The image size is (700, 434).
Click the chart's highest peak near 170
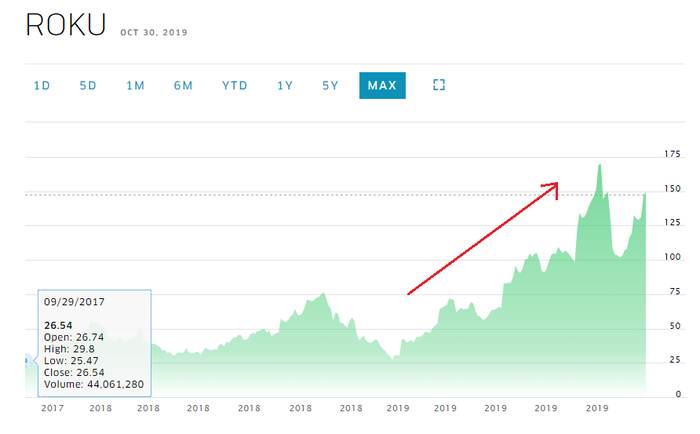coord(600,165)
